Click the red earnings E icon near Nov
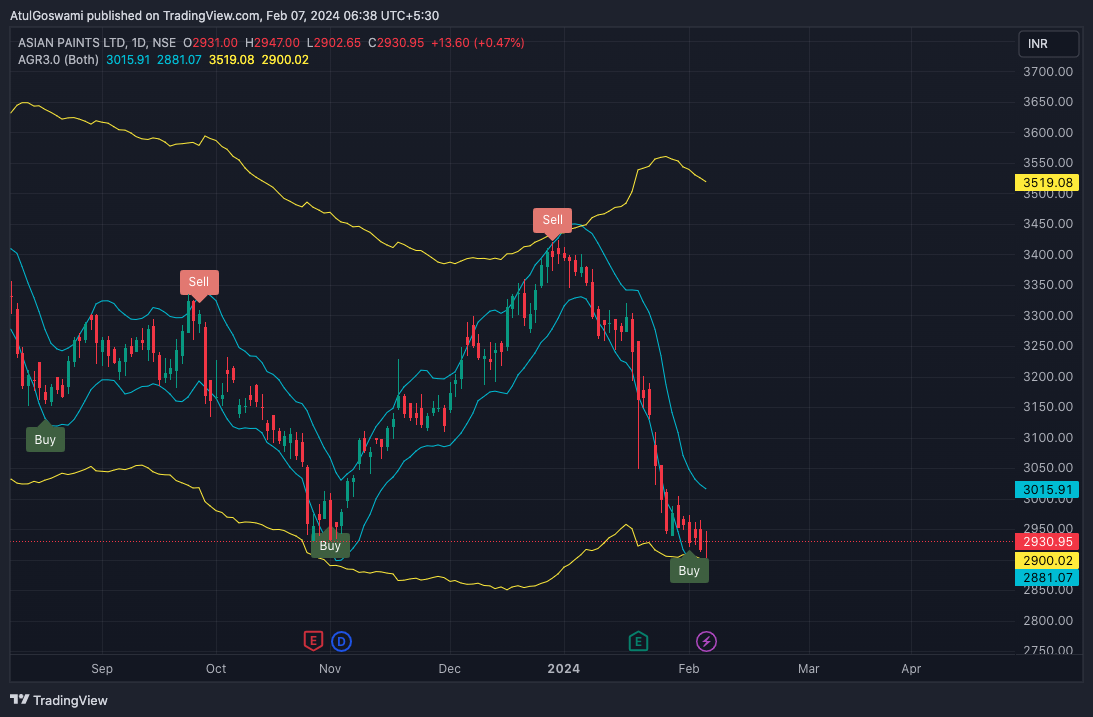1093x717 pixels. click(x=313, y=641)
